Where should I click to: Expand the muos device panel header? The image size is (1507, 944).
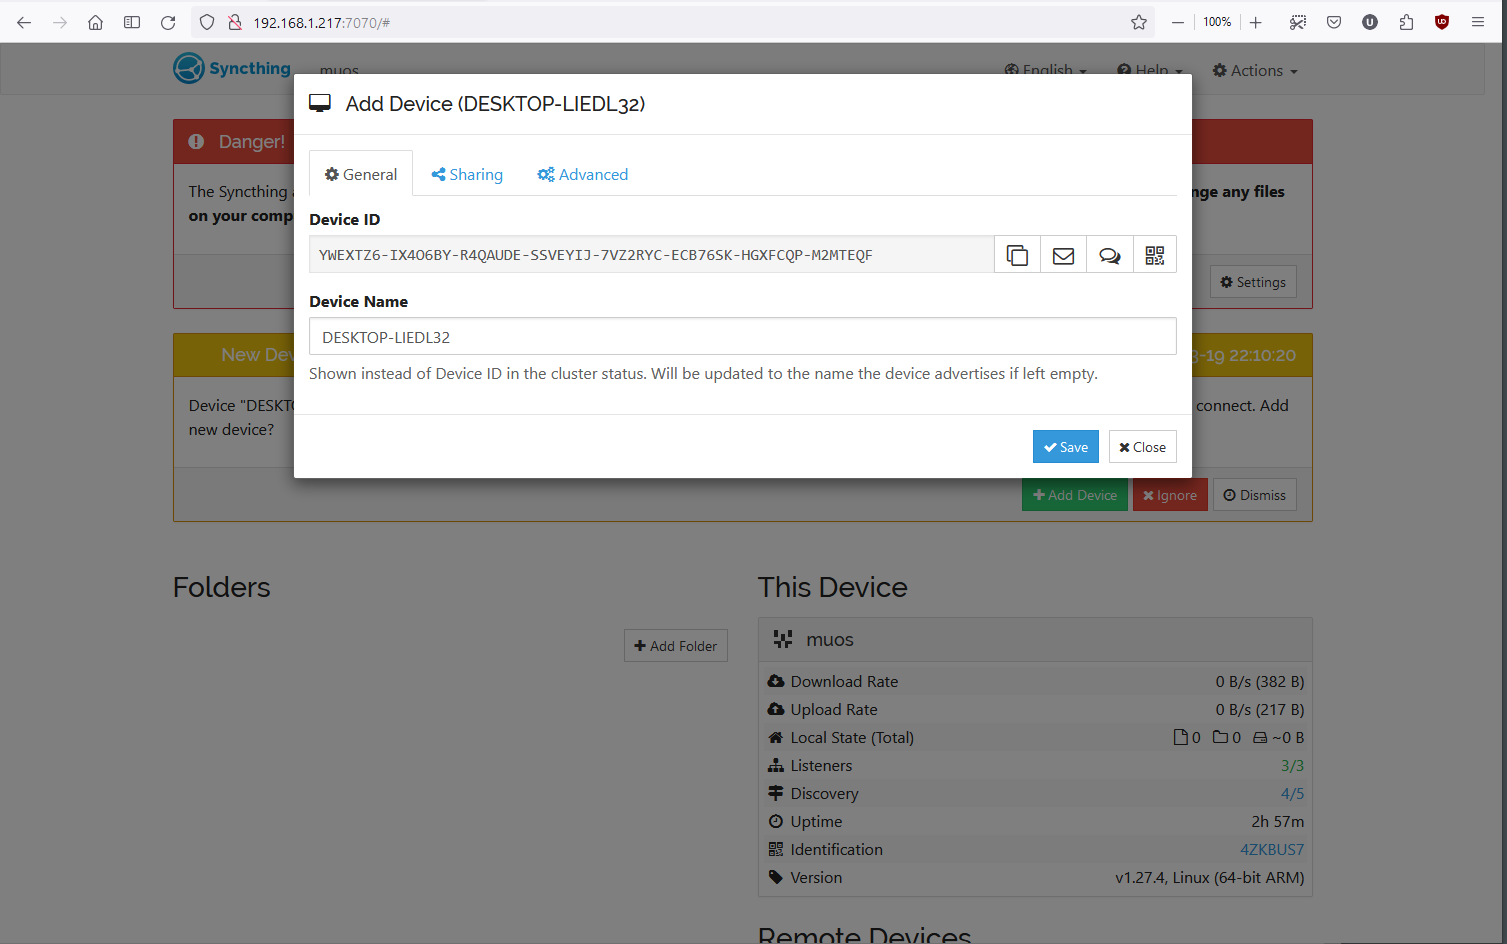1035,640
